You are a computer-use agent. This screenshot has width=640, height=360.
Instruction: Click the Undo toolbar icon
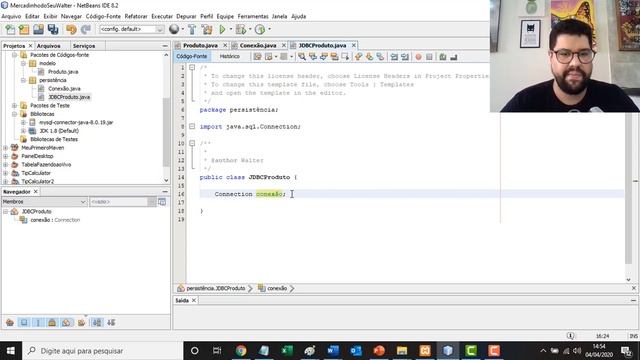point(71,29)
